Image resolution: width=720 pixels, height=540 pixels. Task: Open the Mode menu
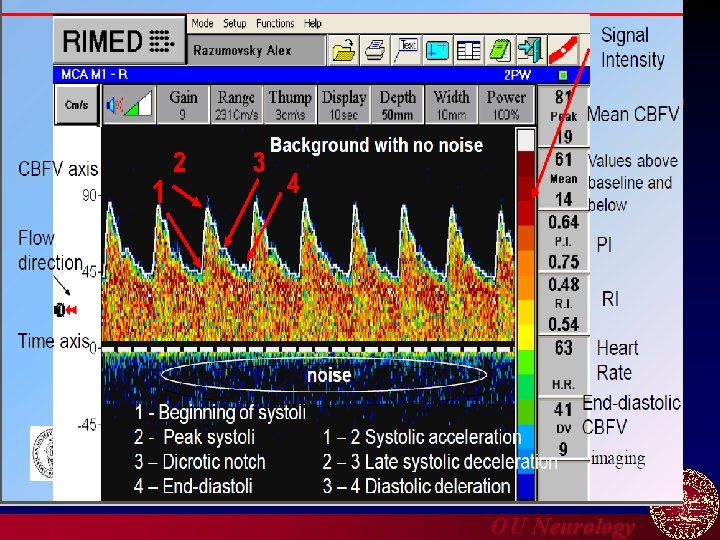click(x=202, y=23)
